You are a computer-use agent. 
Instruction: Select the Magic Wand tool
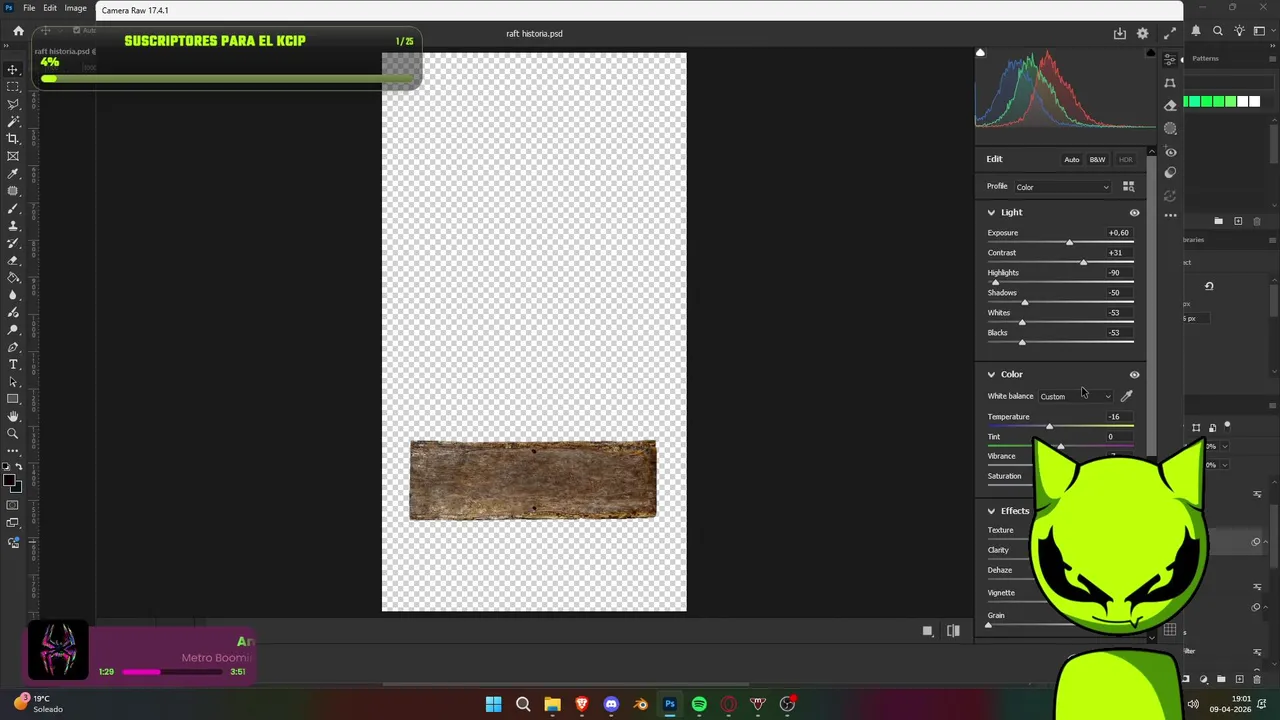13,121
